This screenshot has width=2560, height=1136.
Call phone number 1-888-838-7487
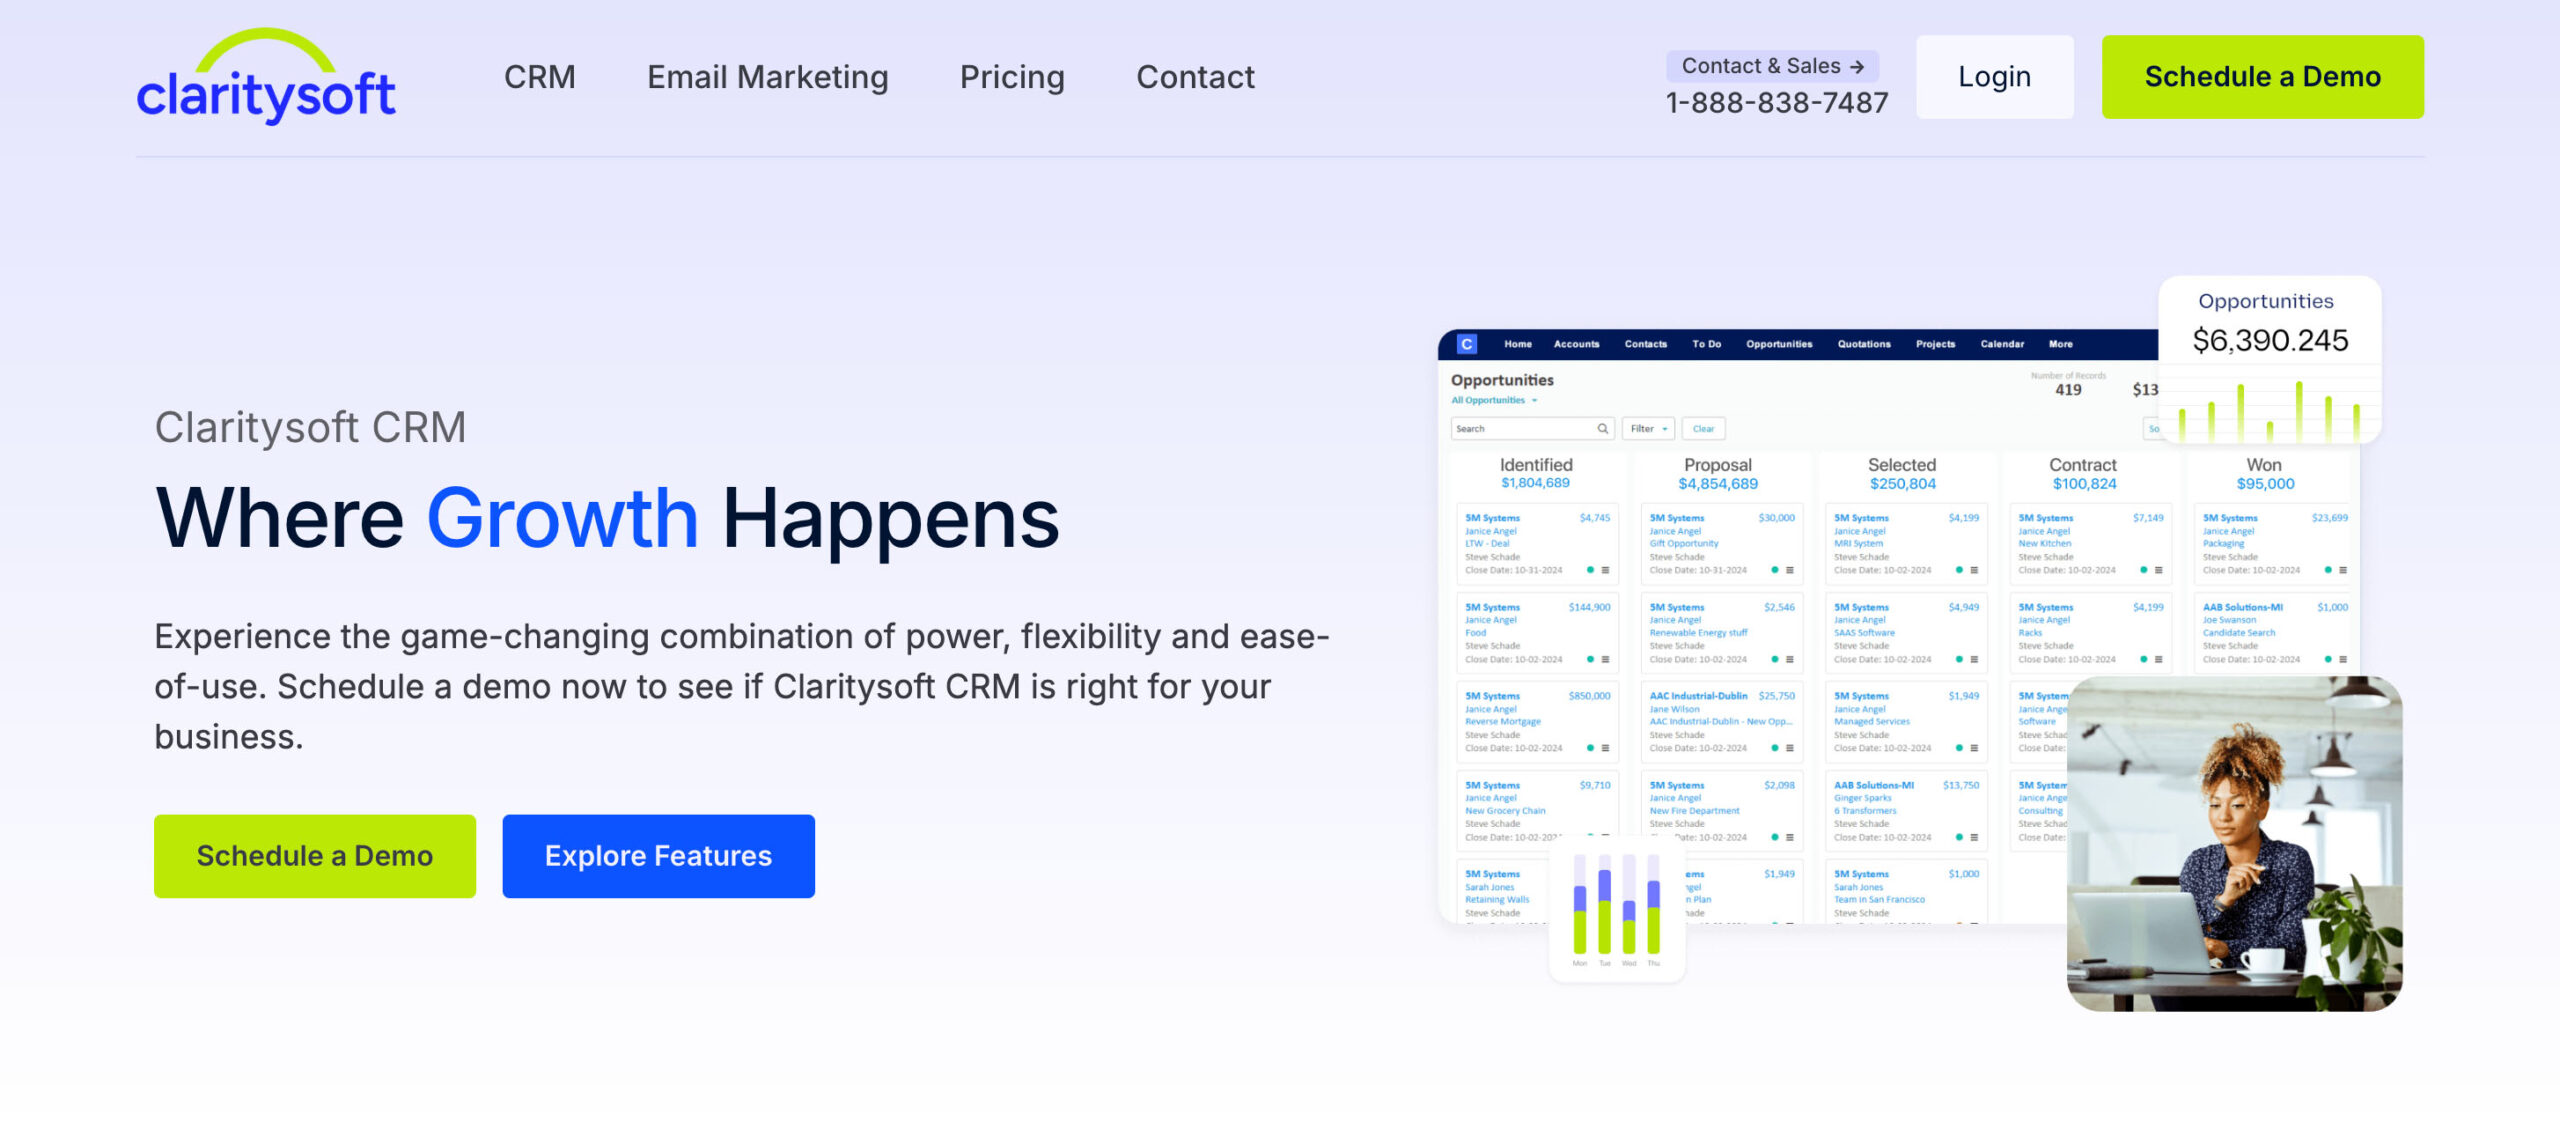pyautogui.click(x=1777, y=102)
